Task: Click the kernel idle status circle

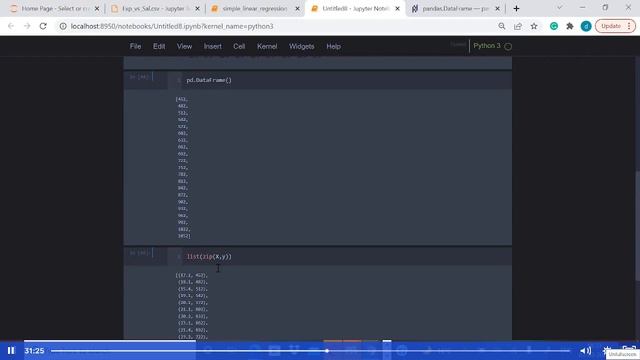Action: [508, 47]
